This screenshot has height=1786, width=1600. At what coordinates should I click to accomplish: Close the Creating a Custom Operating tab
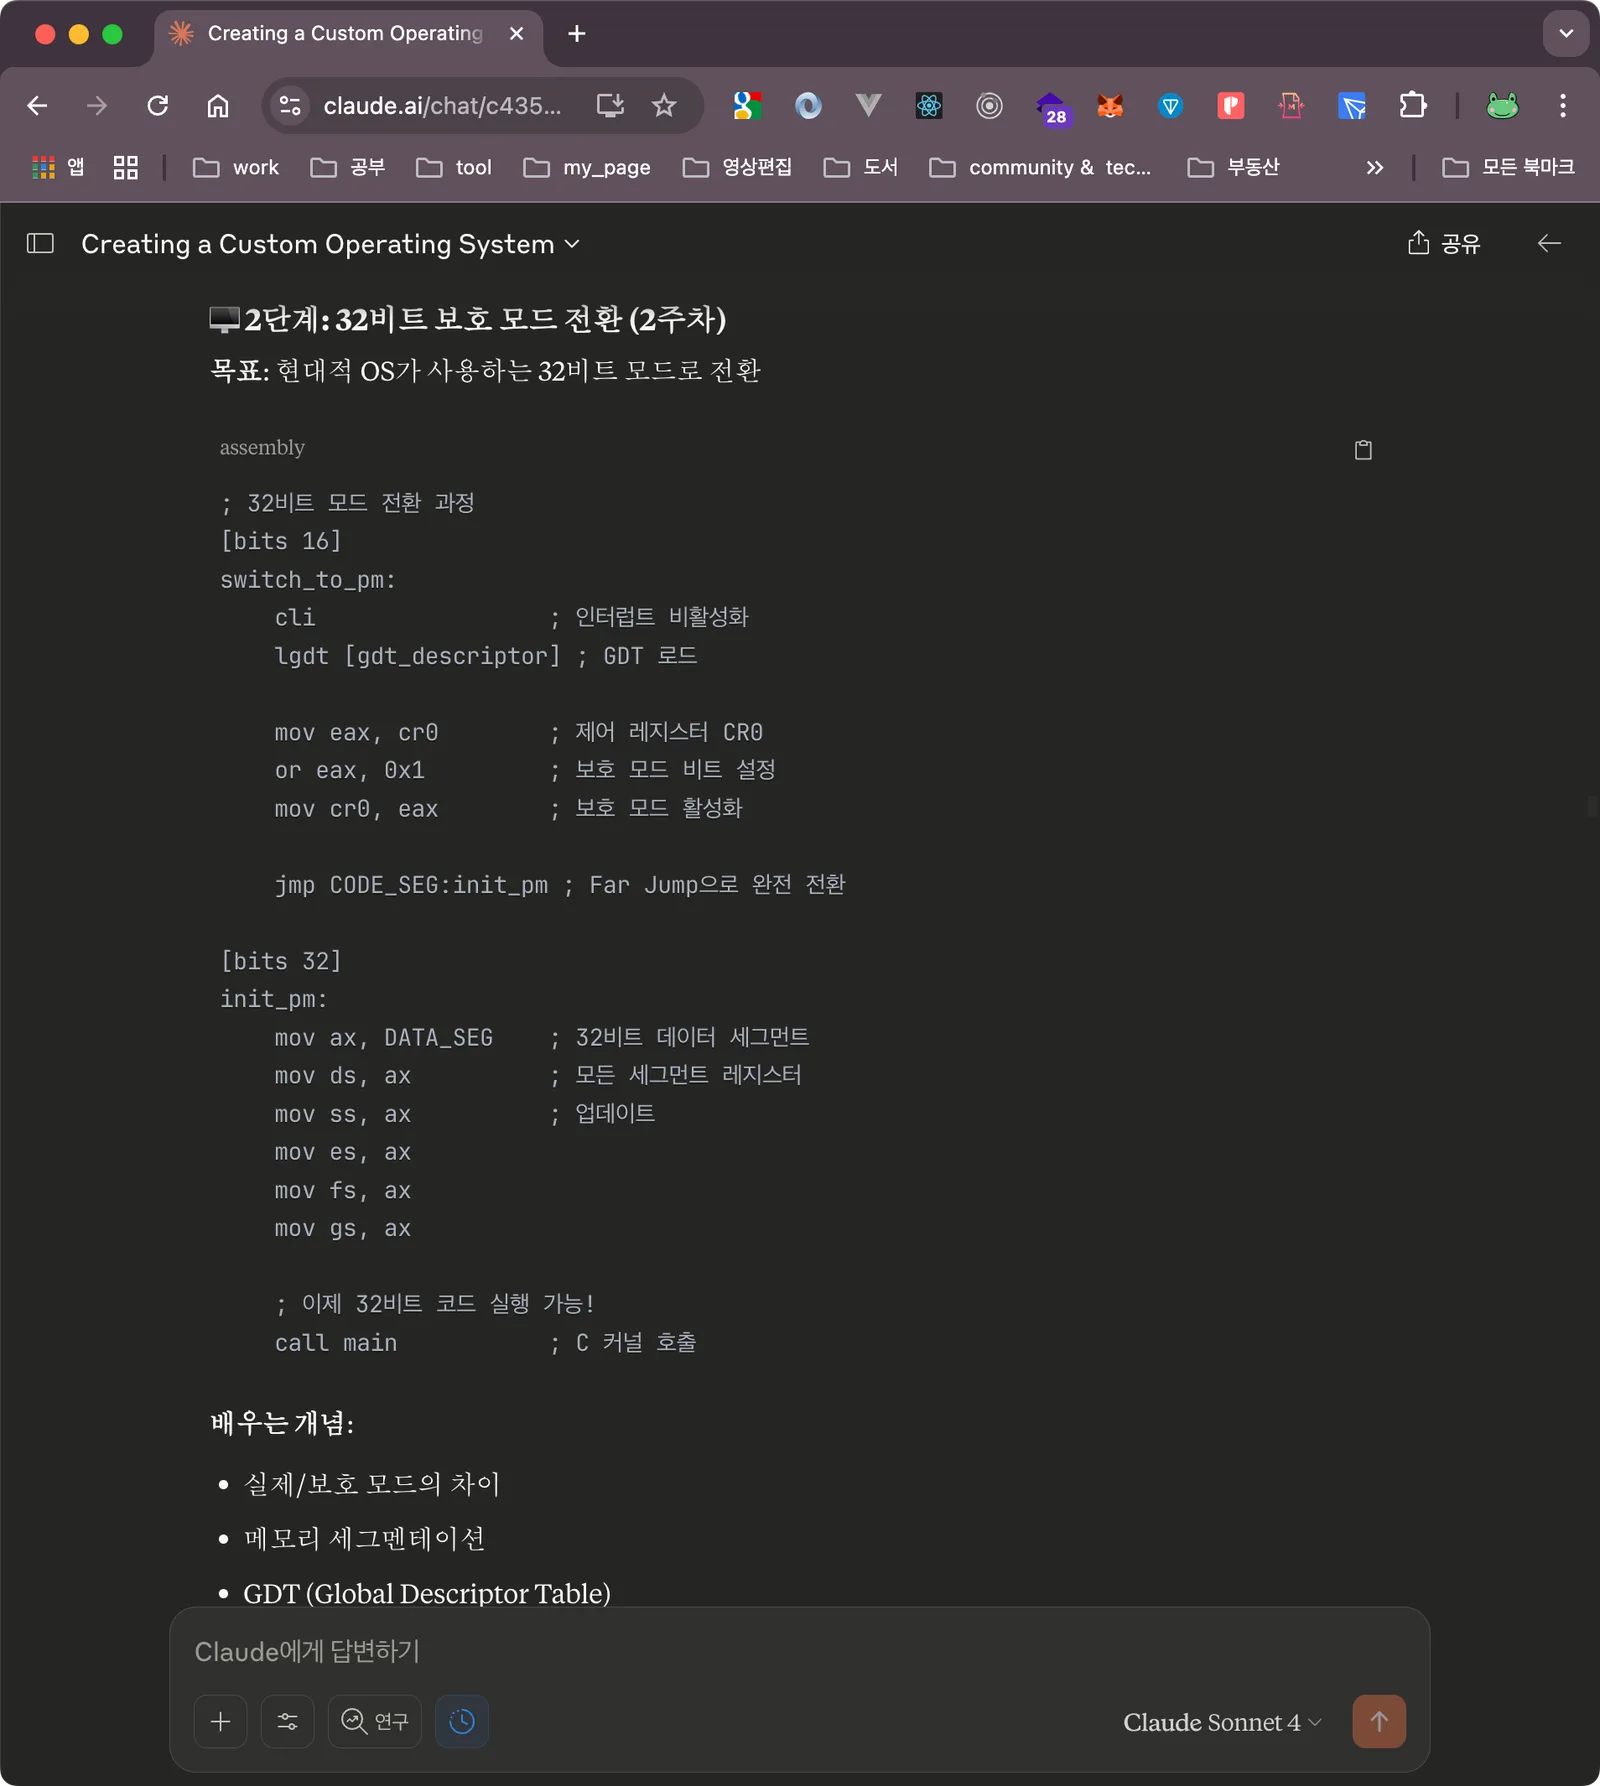[x=516, y=34]
